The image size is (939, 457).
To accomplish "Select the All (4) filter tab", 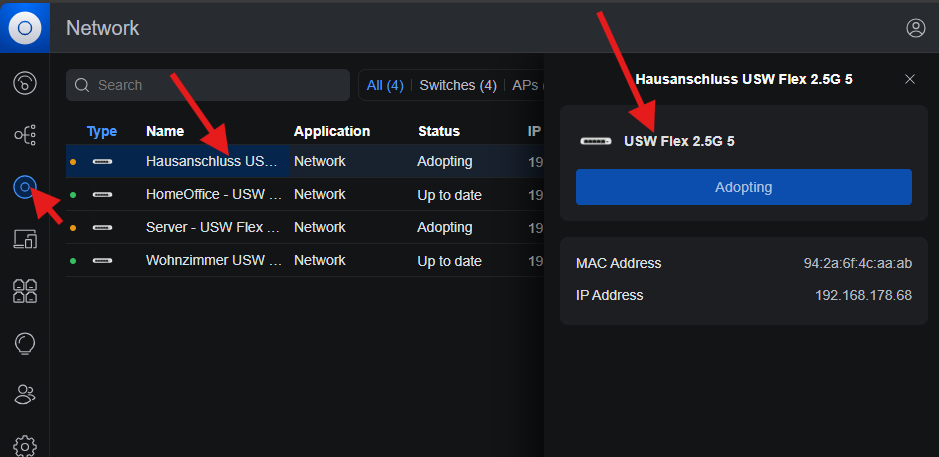I will [385, 85].
